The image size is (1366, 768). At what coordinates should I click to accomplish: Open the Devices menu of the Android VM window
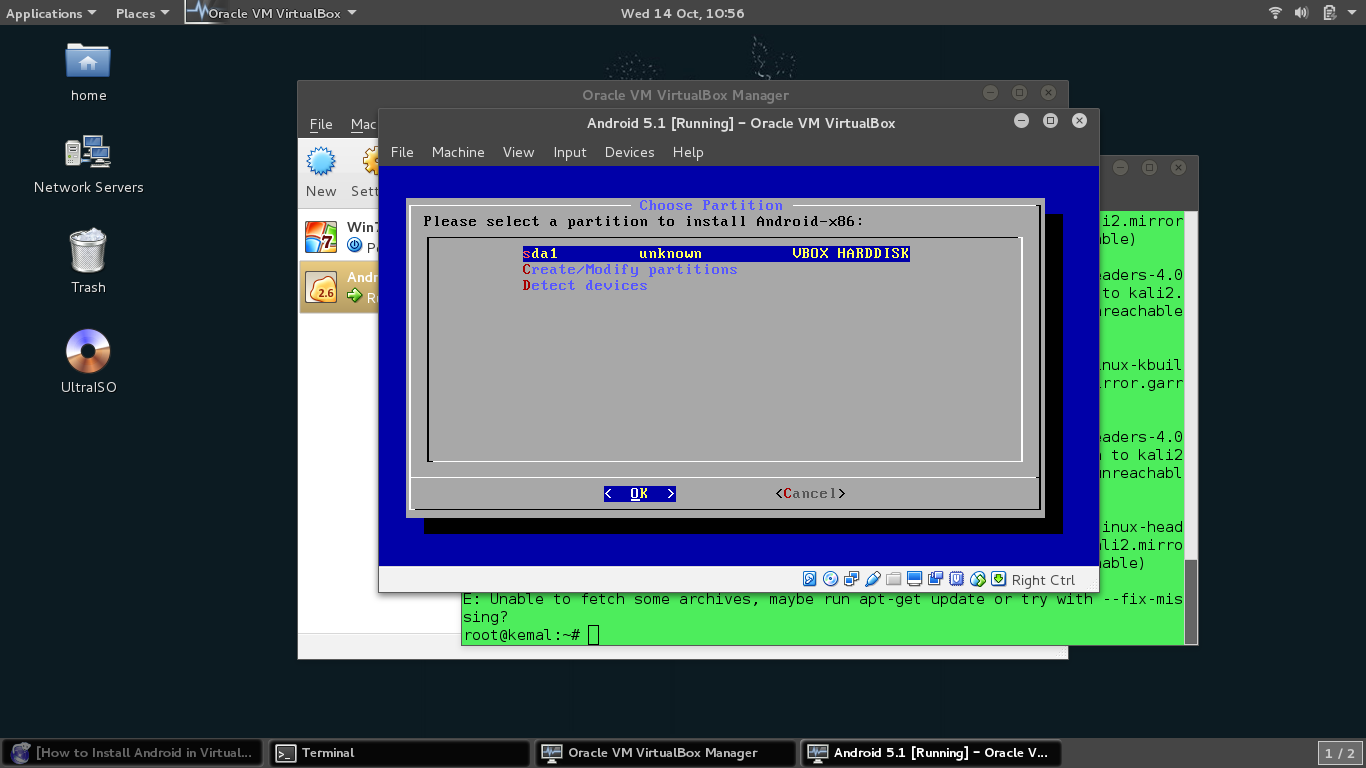click(x=629, y=152)
